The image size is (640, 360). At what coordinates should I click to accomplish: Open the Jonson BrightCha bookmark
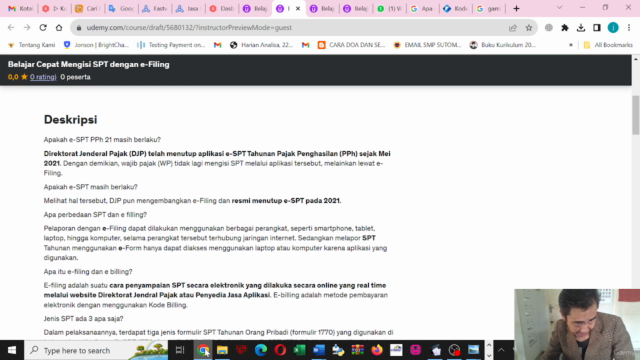pos(96,45)
